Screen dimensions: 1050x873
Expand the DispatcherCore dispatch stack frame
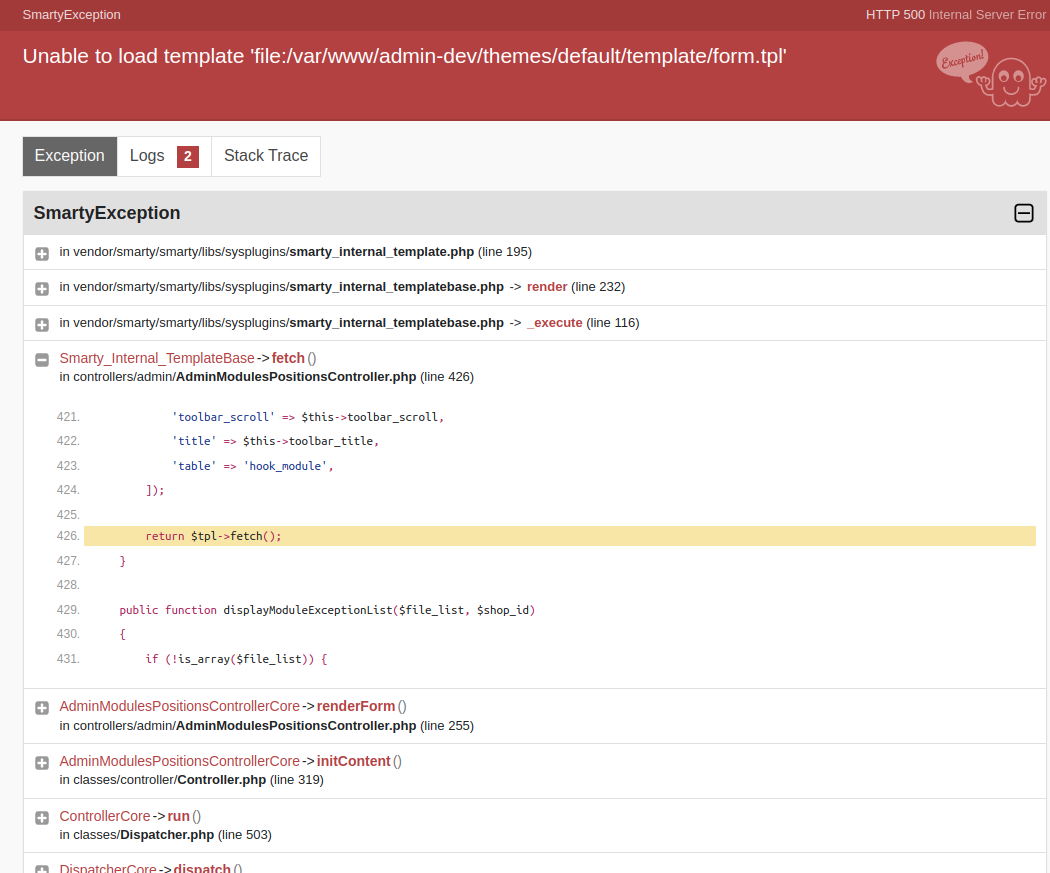[x=41, y=869]
